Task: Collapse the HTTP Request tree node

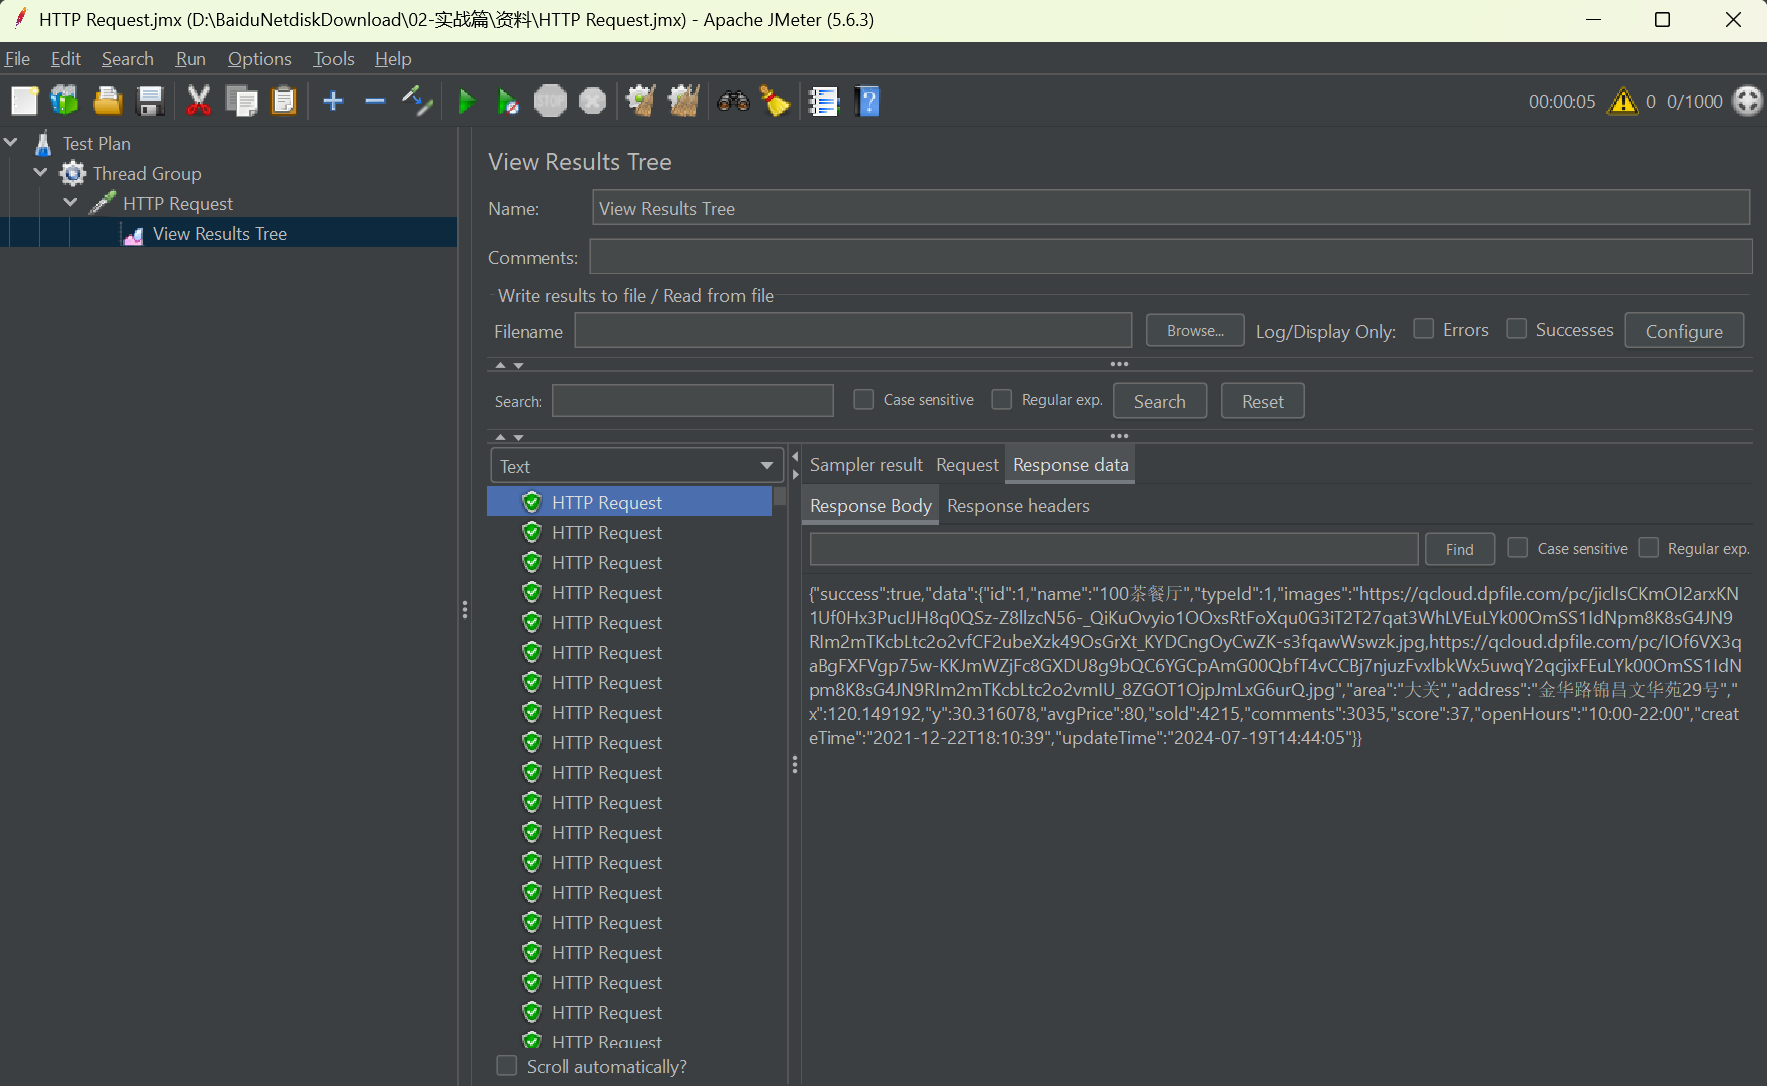Action: 71,203
